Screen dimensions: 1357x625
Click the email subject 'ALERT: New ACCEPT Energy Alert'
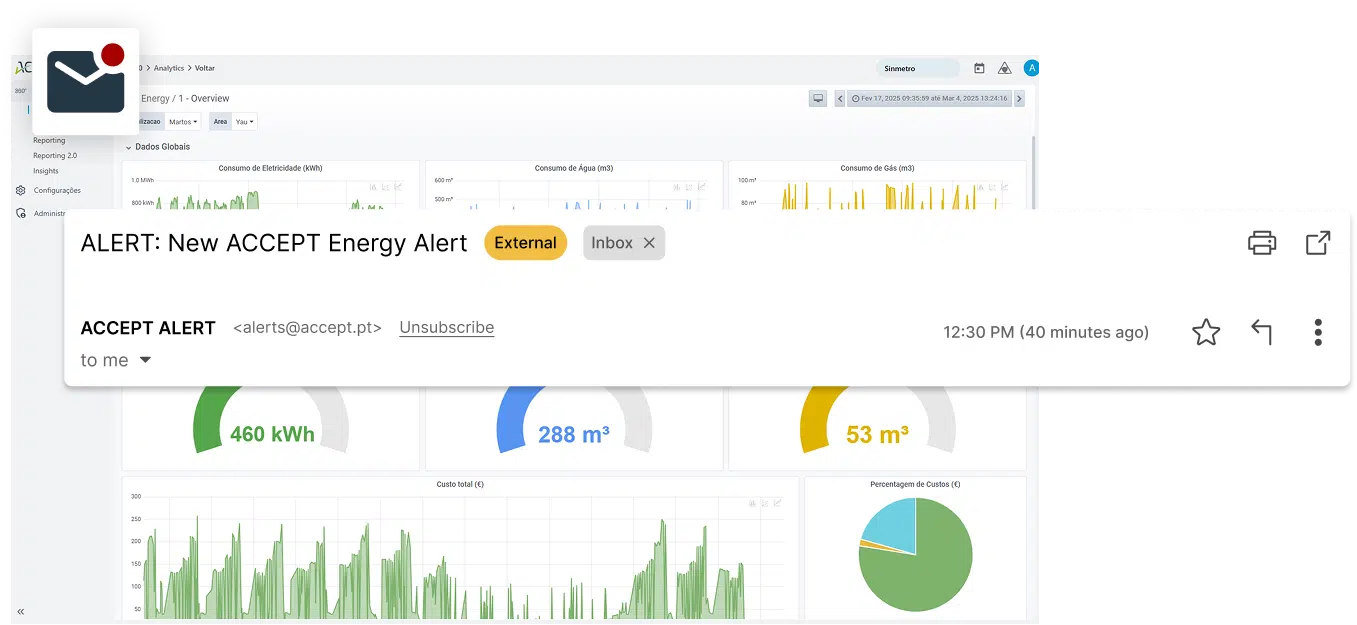coord(274,243)
